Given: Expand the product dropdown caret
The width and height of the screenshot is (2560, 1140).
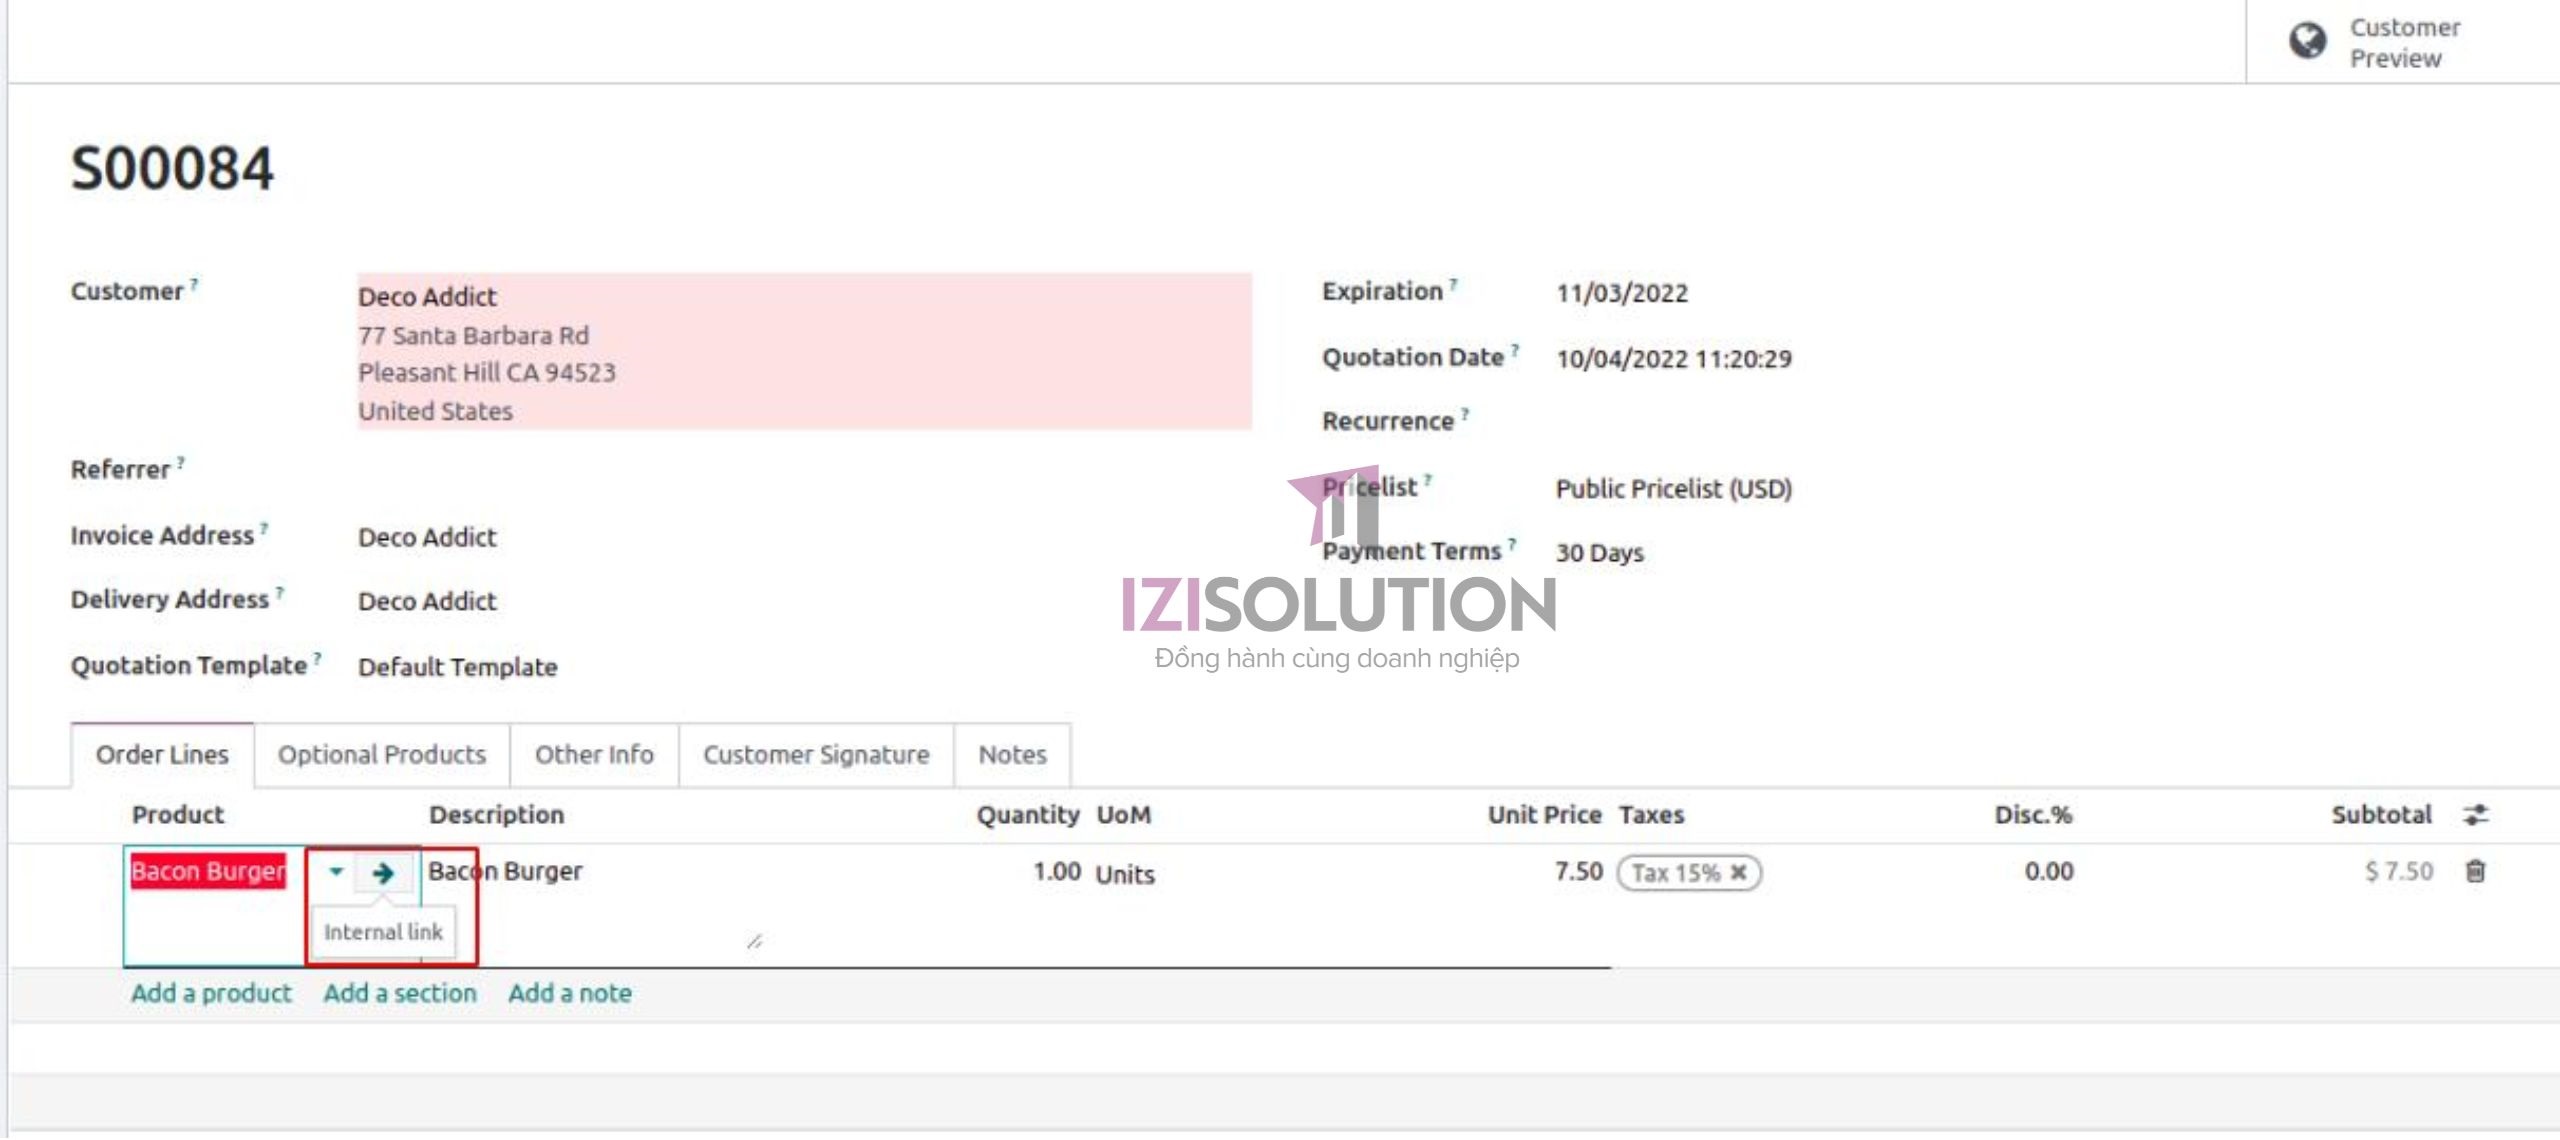Looking at the screenshot, I should tap(336, 872).
